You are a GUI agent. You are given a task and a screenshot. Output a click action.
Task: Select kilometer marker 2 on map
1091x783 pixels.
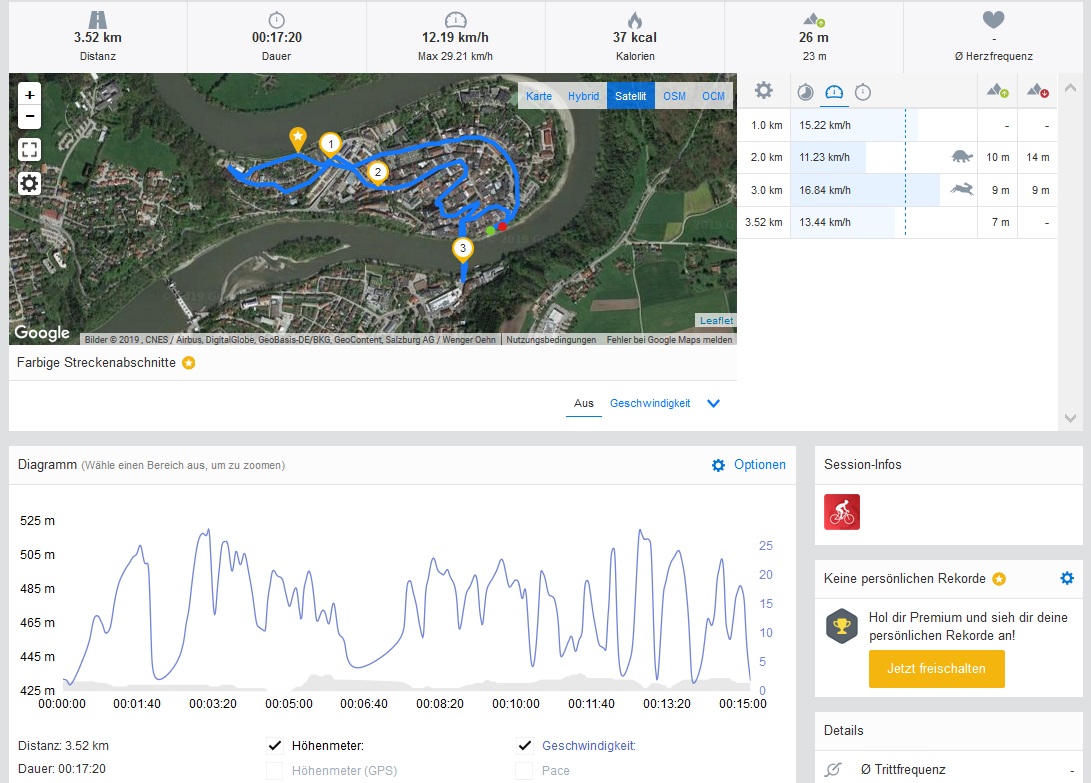point(378,173)
